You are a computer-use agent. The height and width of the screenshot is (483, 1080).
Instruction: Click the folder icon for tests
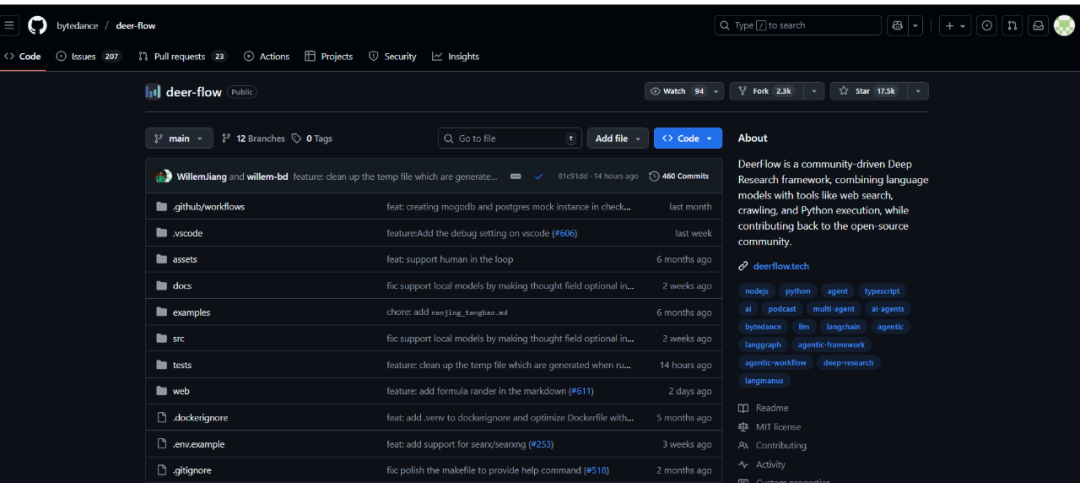pyautogui.click(x=162, y=364)
